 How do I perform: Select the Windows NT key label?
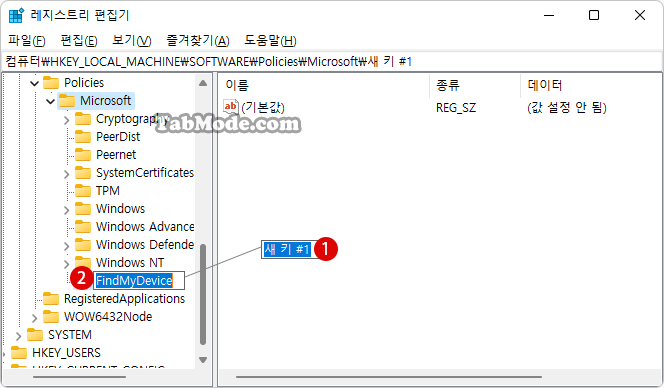pos(130,263)
